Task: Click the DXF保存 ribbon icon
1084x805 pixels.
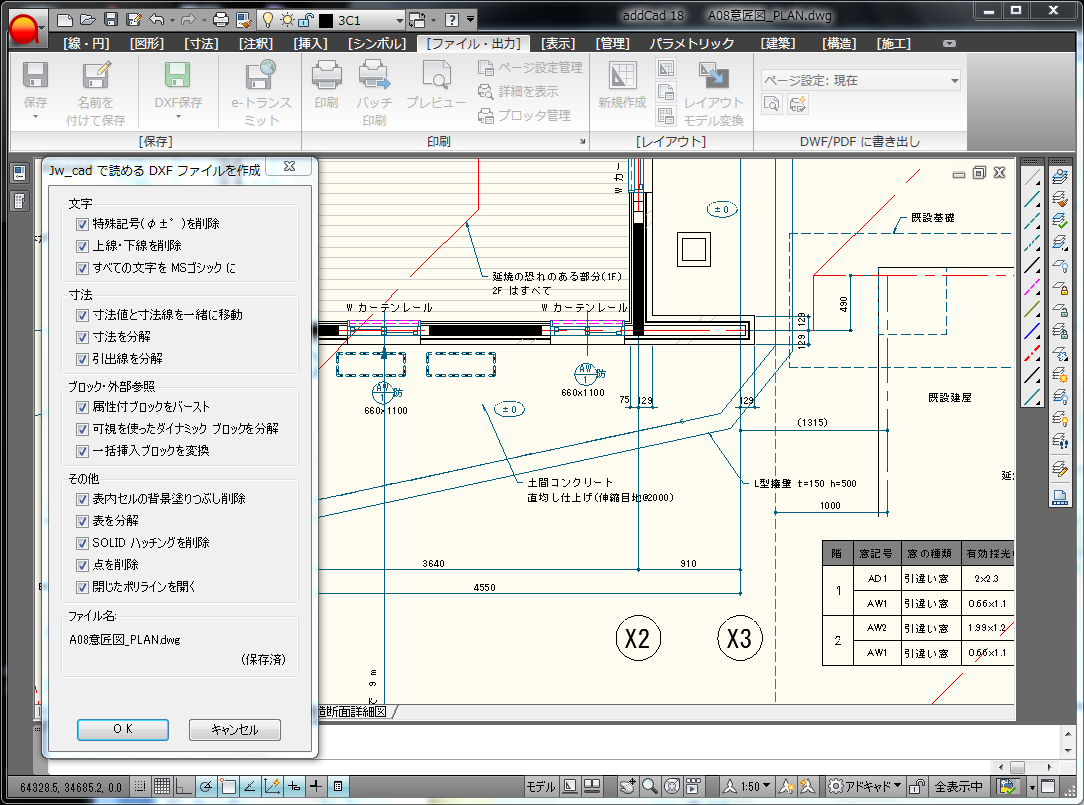Action: tap(178, 75)
